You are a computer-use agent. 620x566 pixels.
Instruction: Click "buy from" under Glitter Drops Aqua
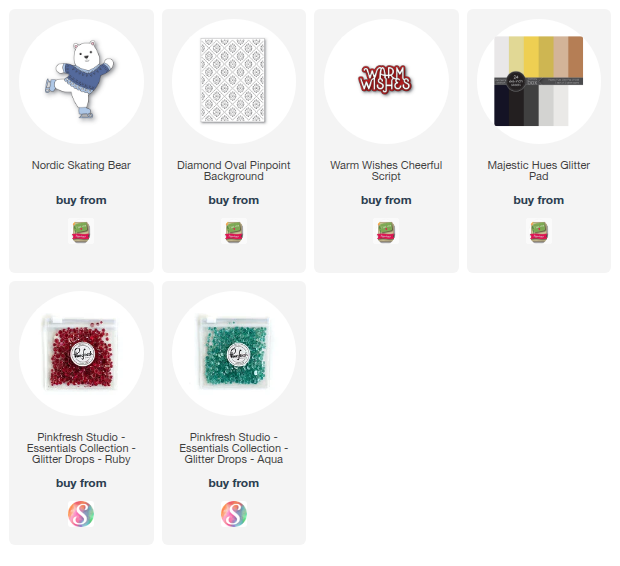point(234,483)
